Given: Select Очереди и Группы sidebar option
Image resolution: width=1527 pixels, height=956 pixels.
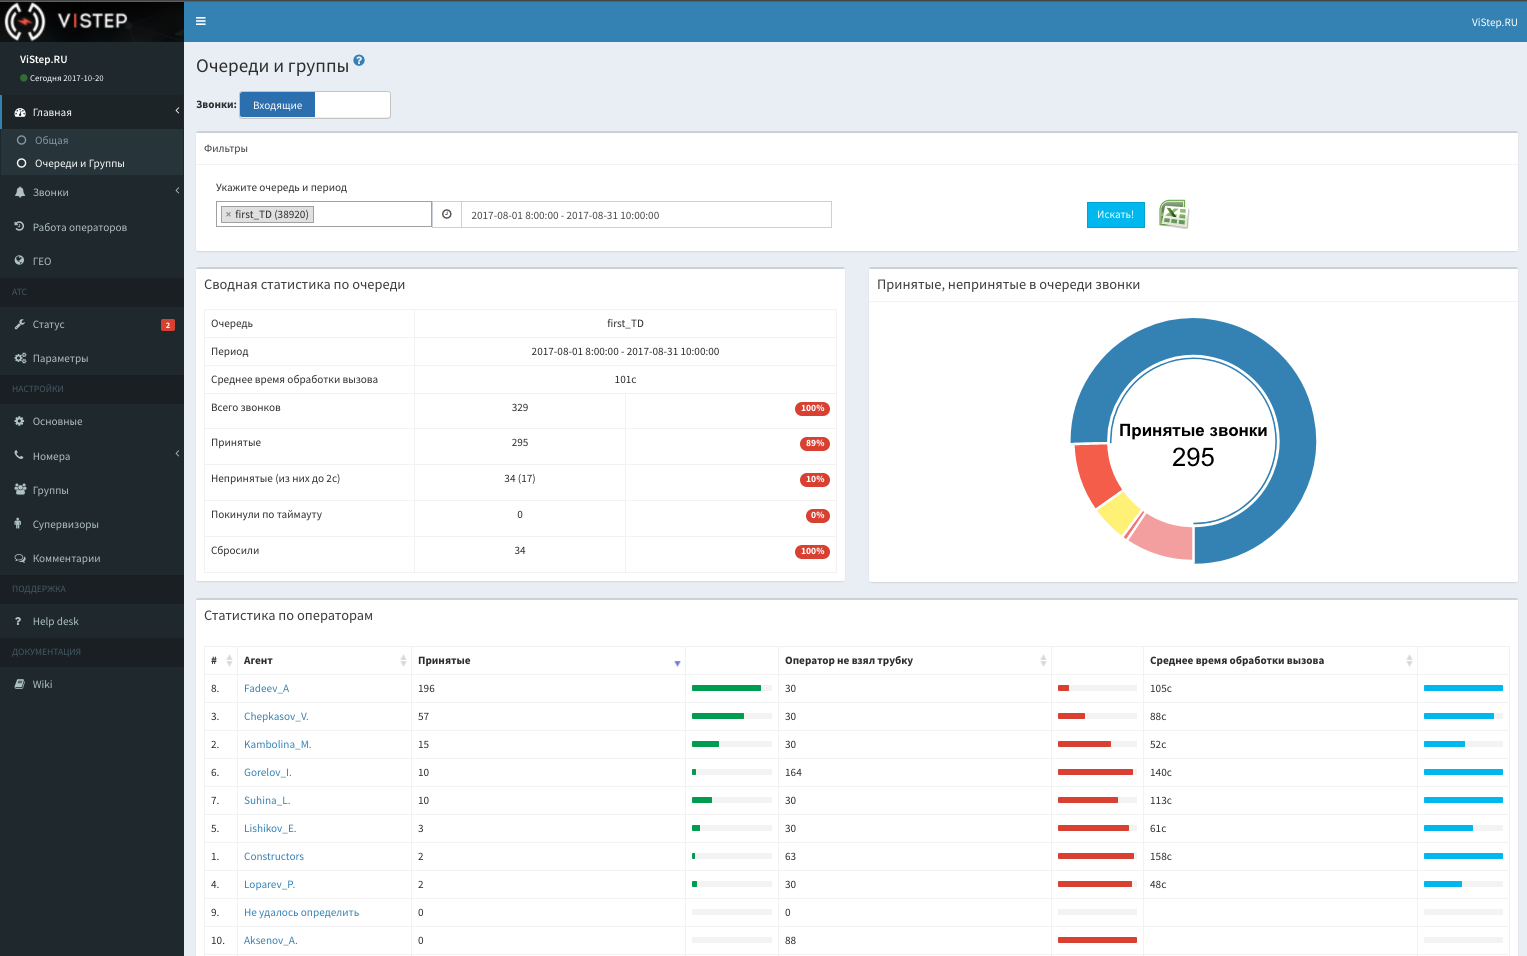Looking at the screenshot, I should tap(79, 163).
